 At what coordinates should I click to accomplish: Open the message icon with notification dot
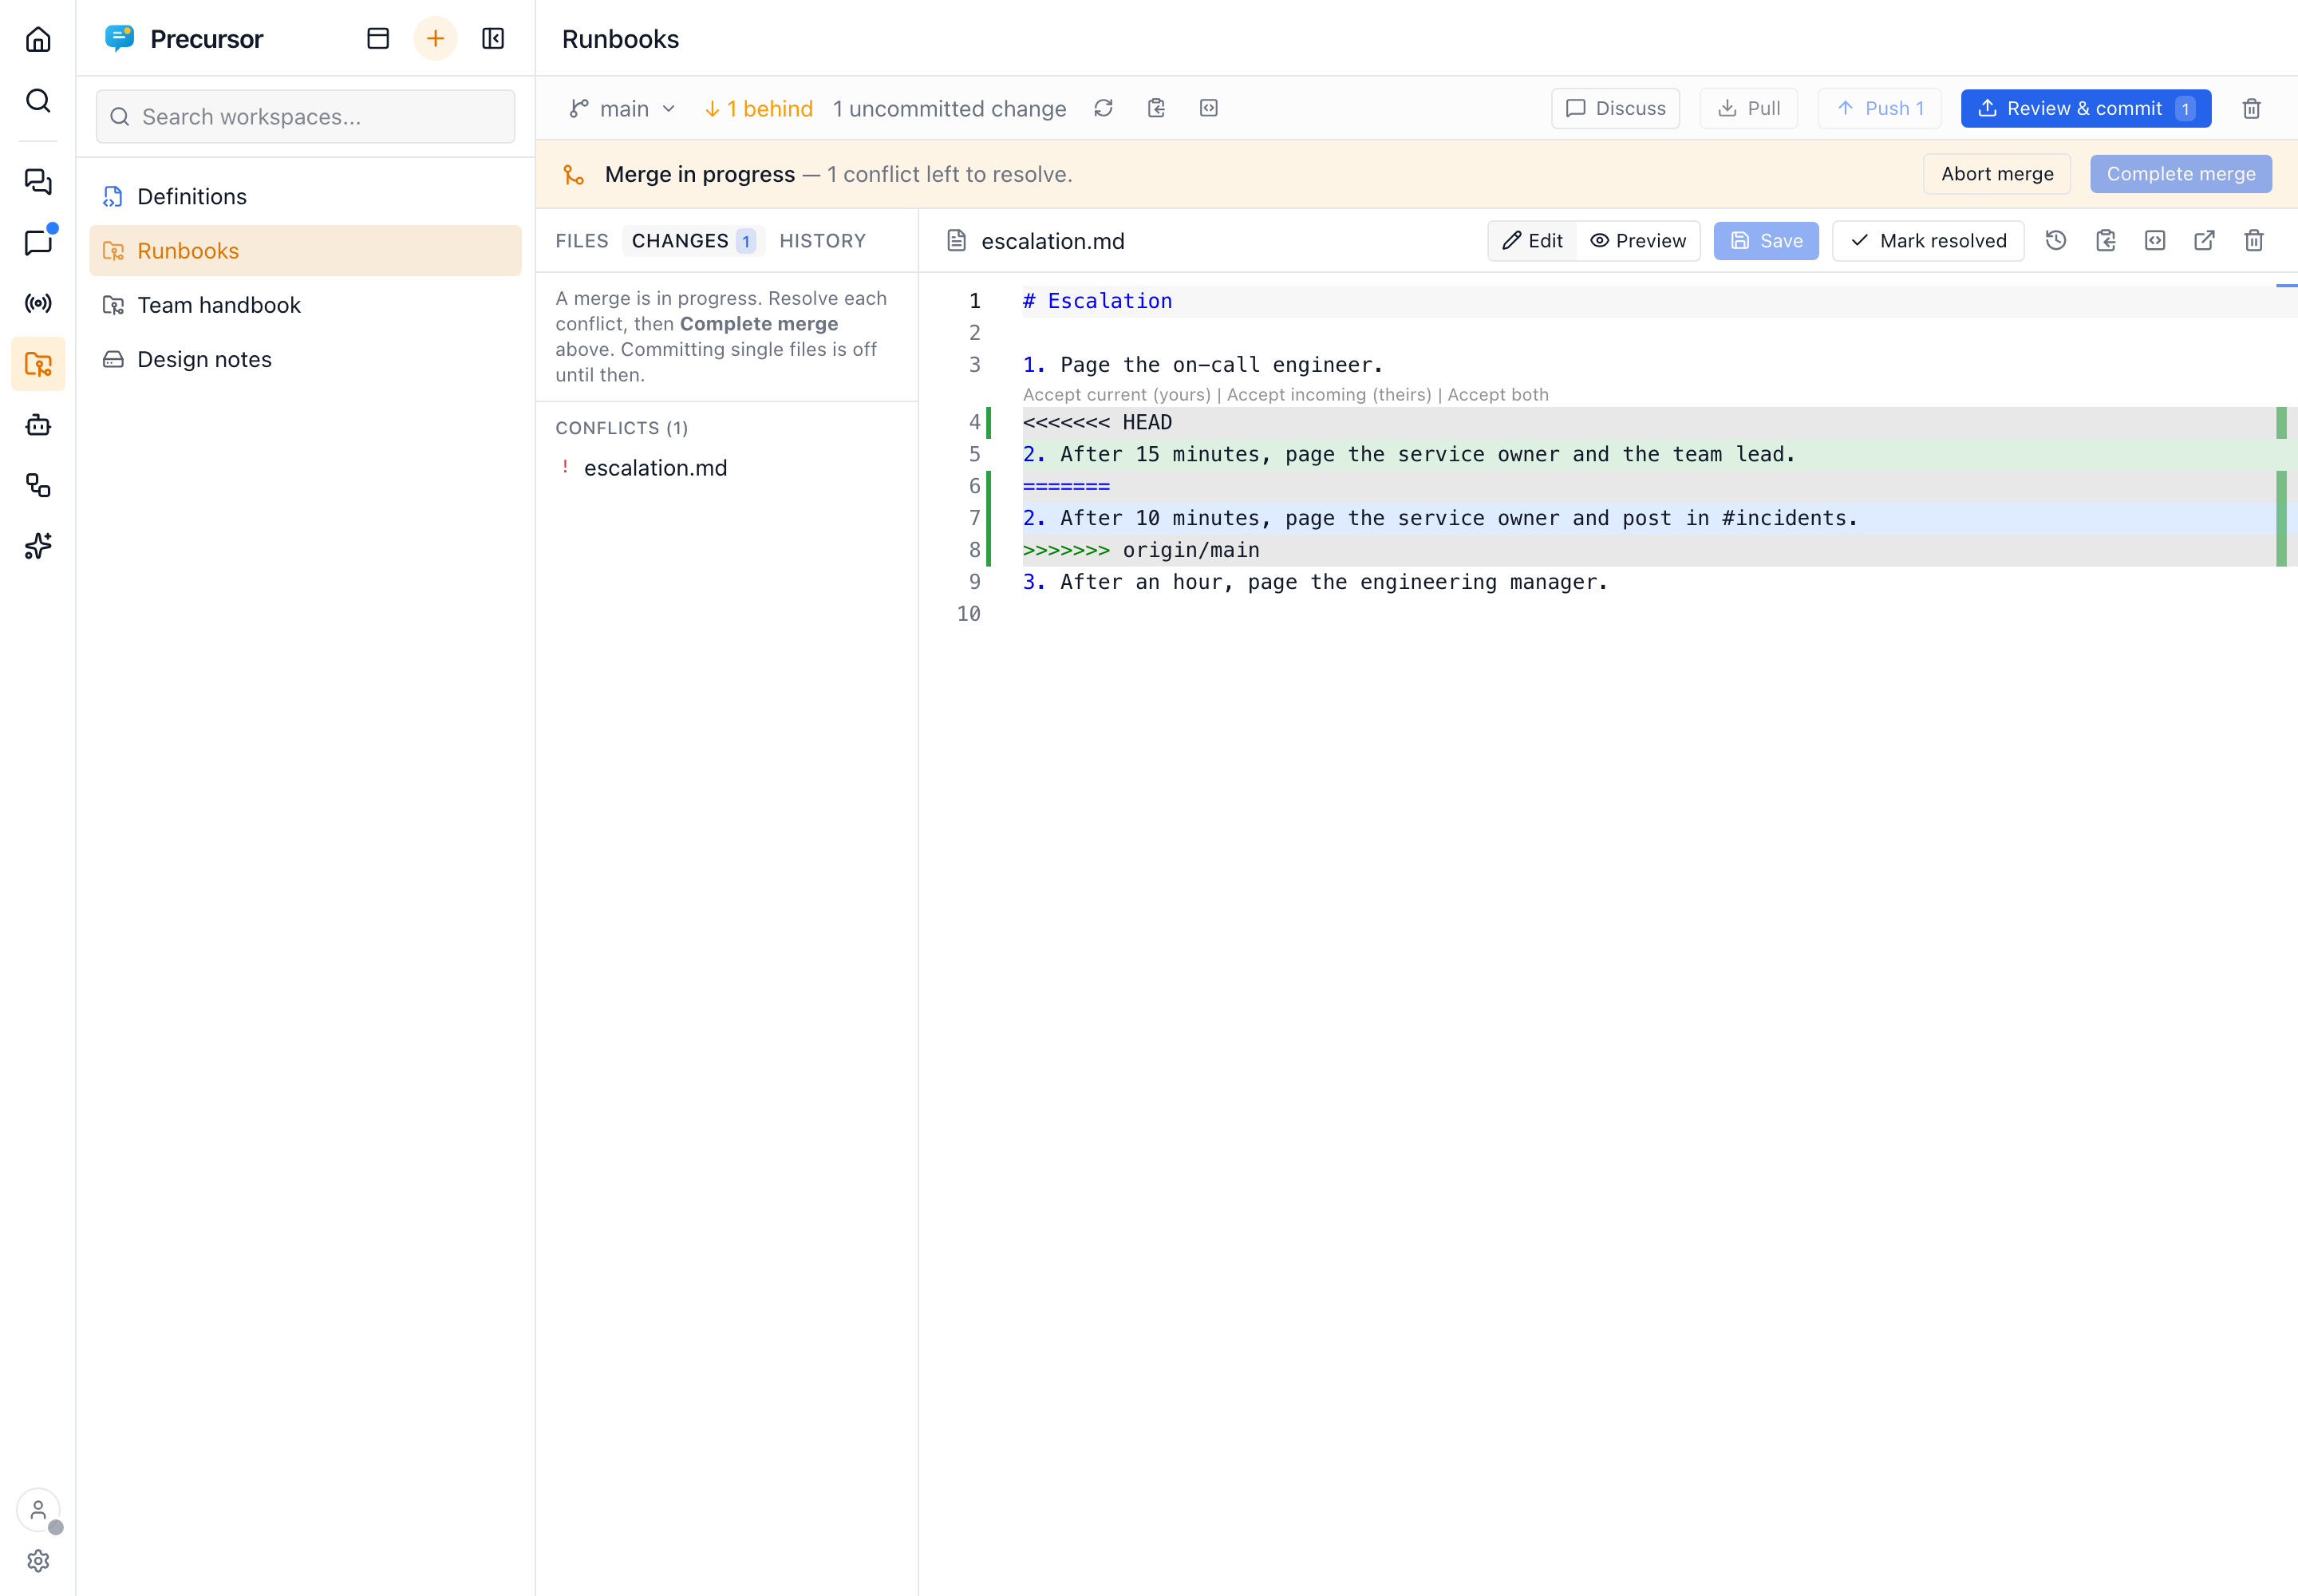pyautogui.click(x=38, y=242)
